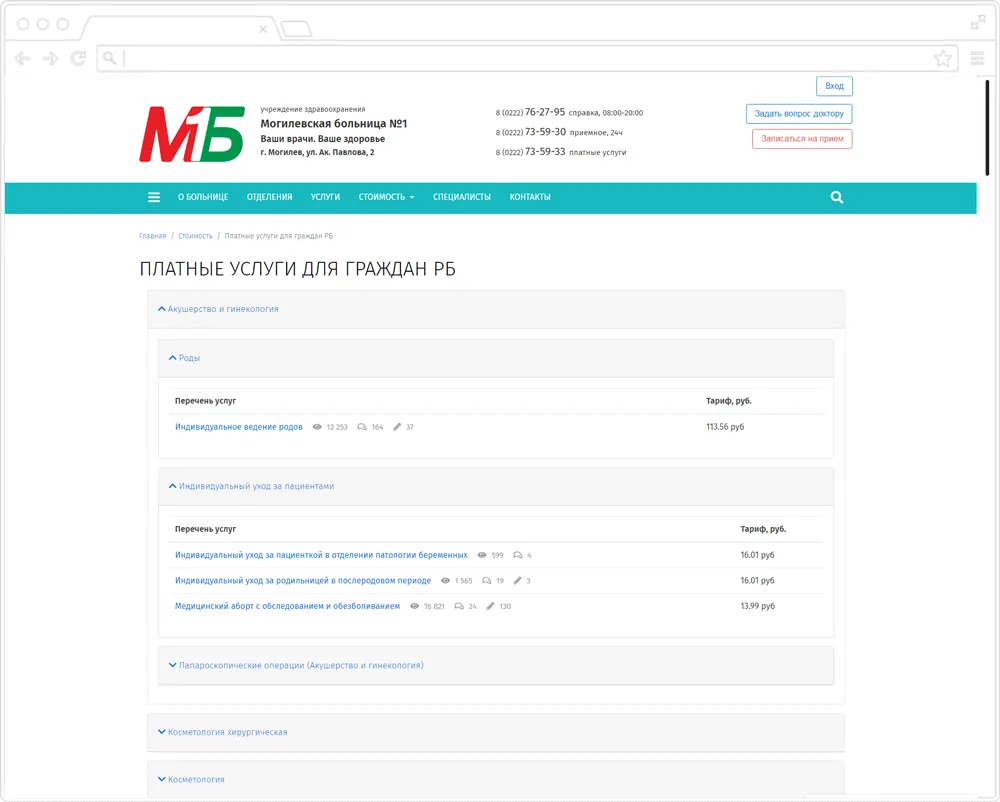Open the Стоимость dropdown menu
This screenshot has width=1000, height=802.
tap(386, 197)
